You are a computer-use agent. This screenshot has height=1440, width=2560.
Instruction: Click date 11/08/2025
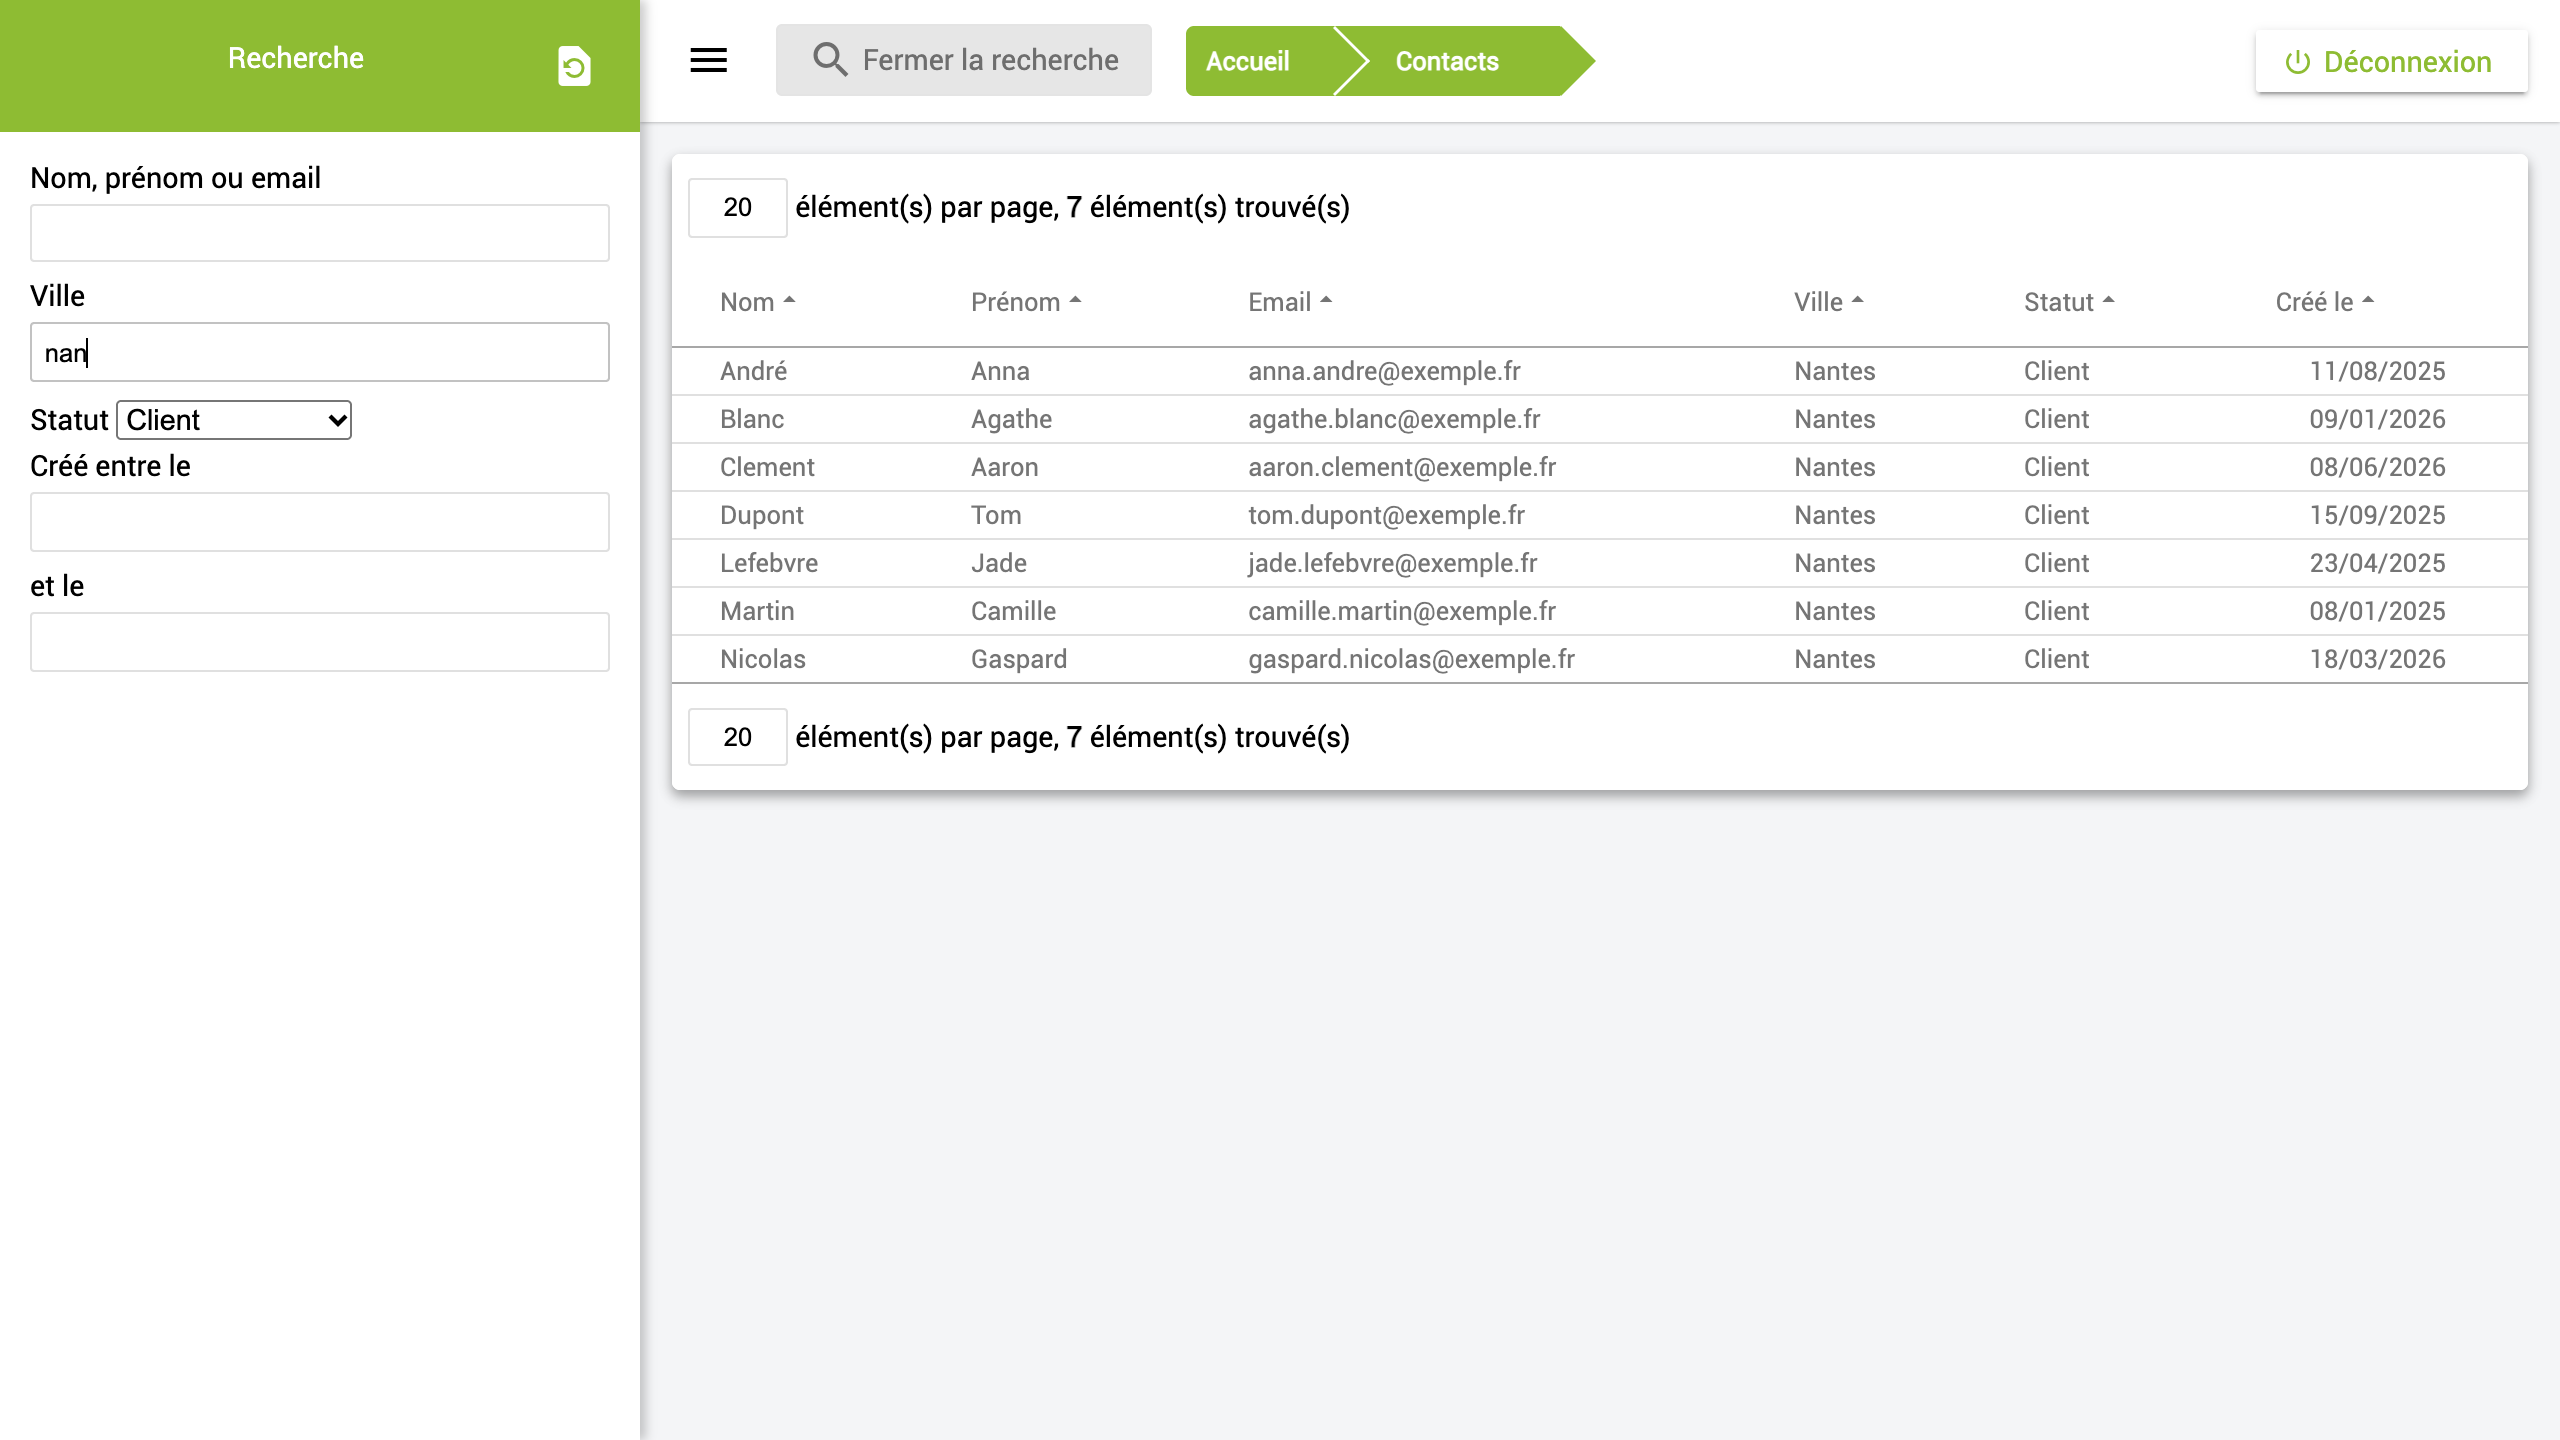coord(2377,371)
